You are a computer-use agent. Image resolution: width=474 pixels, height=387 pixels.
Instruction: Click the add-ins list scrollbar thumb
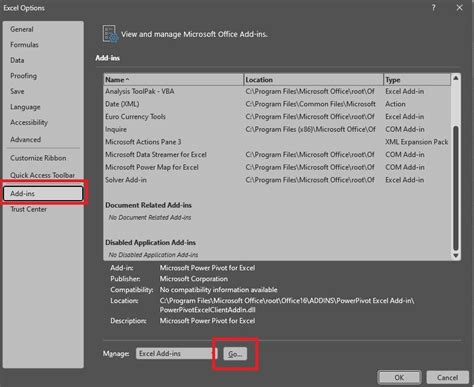(x=456, y=188)
